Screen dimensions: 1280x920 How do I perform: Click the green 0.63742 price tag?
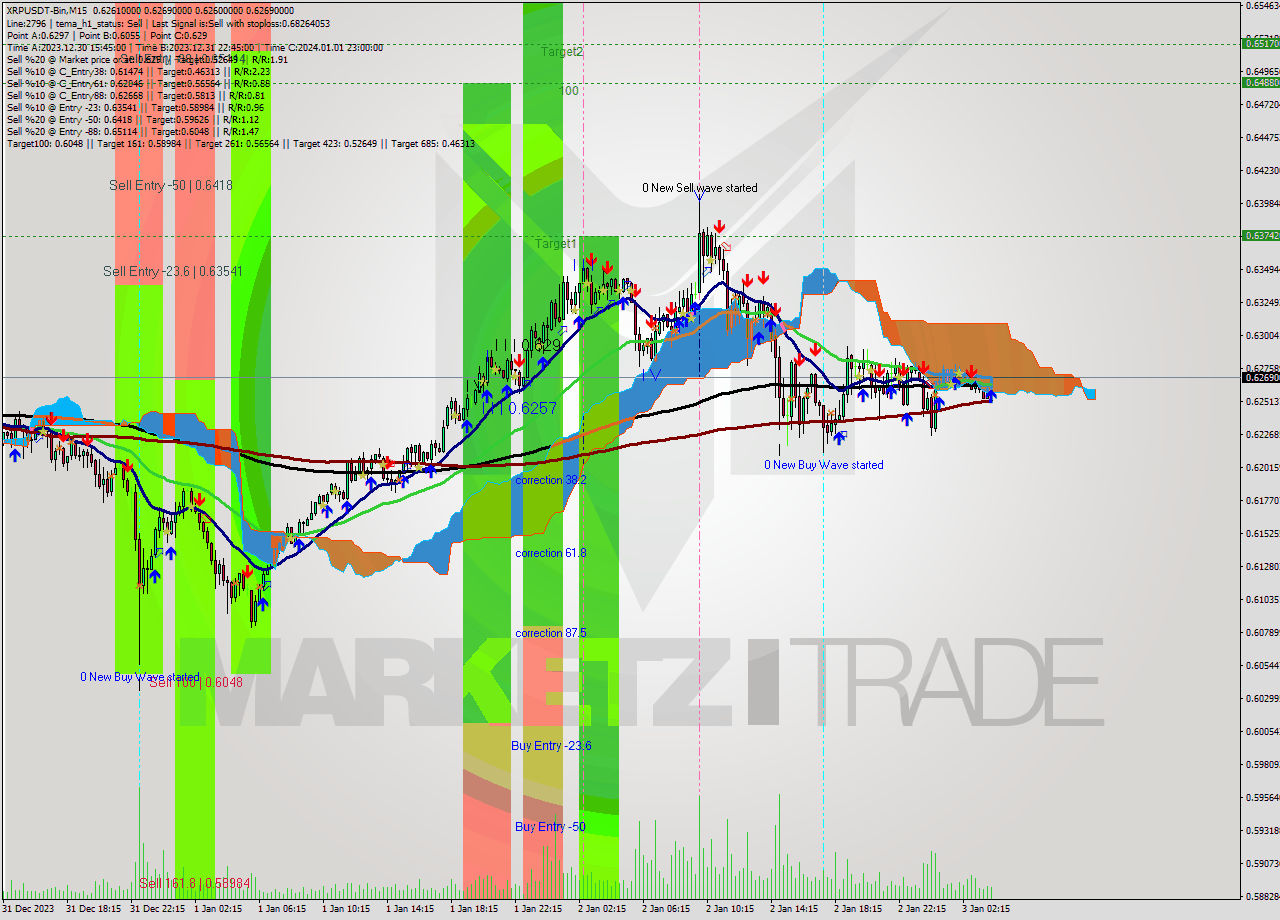[1260, 236]
